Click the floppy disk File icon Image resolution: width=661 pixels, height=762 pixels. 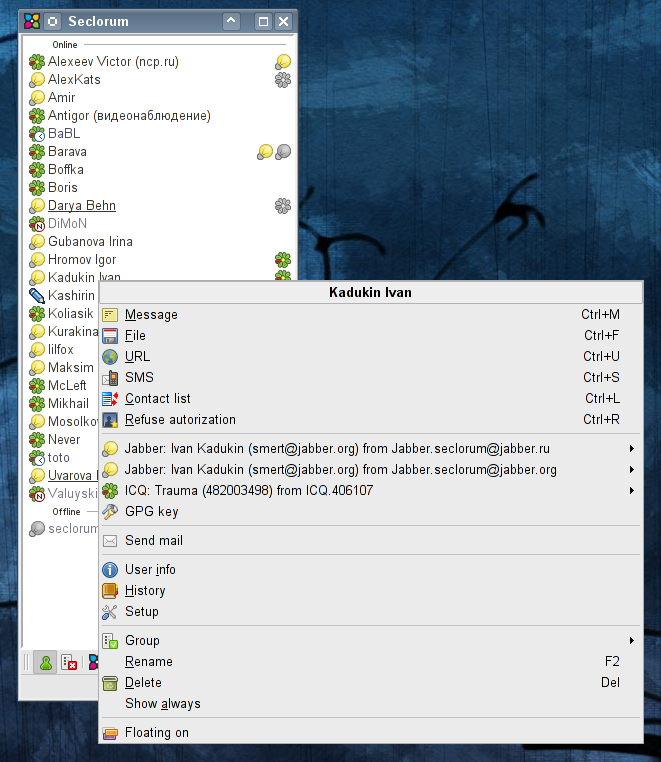(x=110, y=336)
